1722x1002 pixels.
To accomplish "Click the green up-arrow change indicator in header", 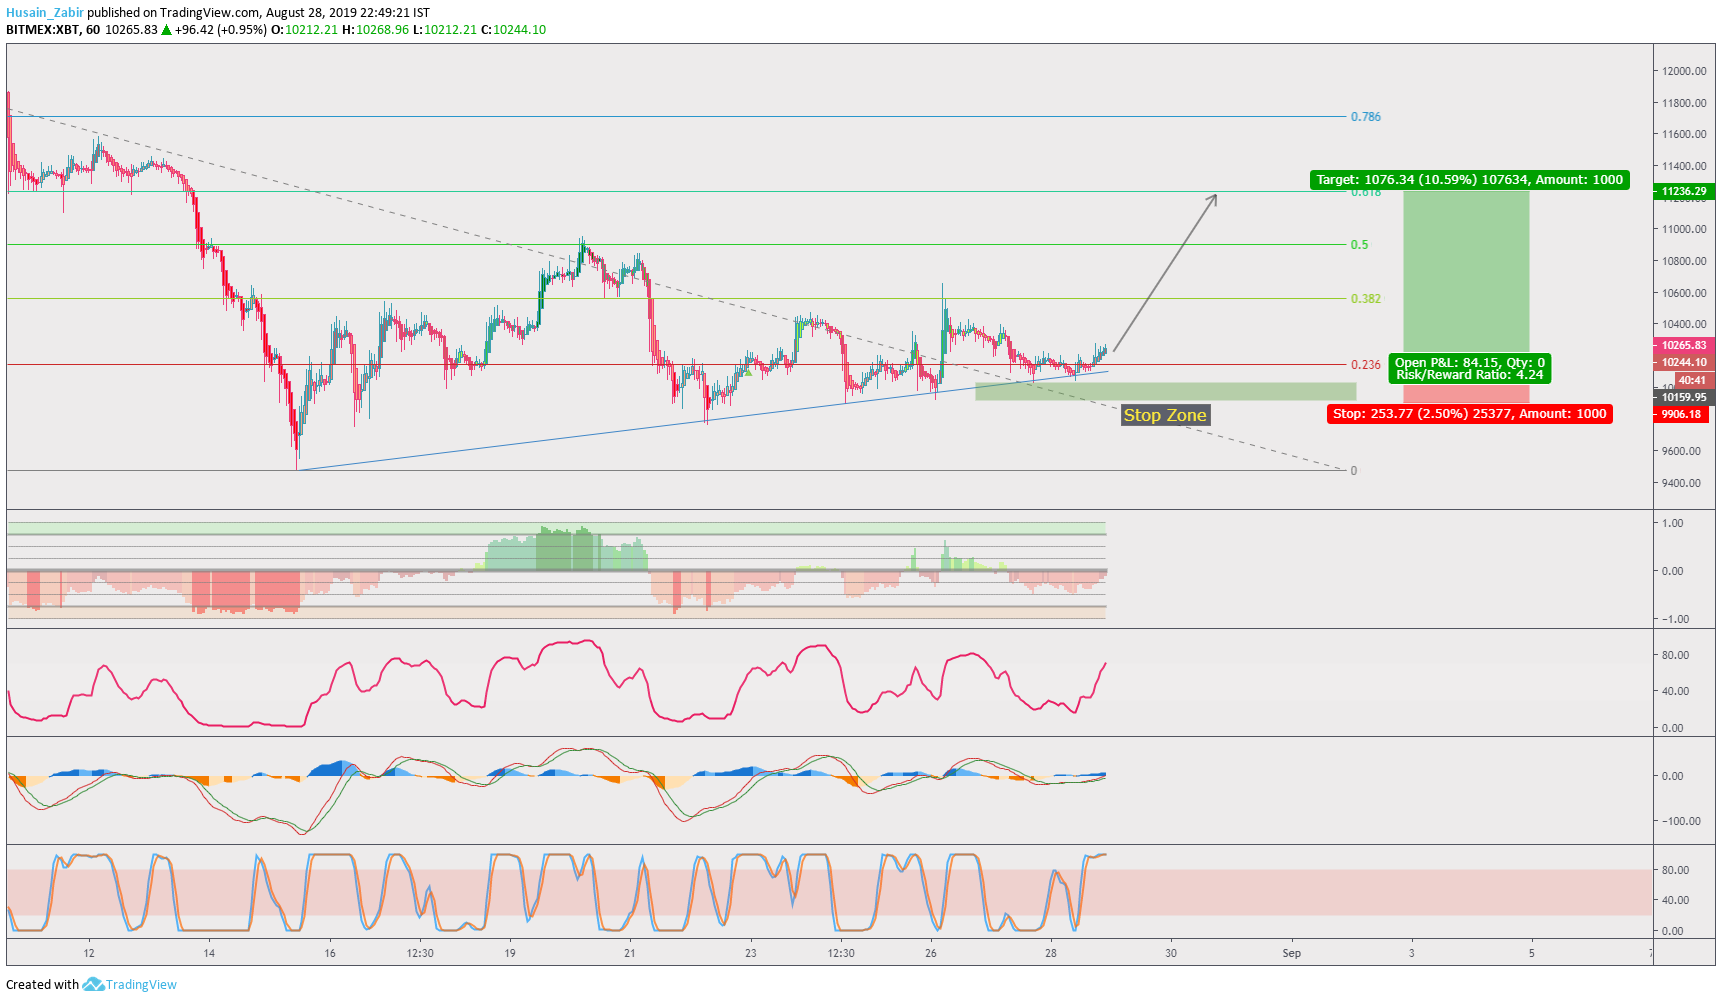I will (x=167, y=30).
